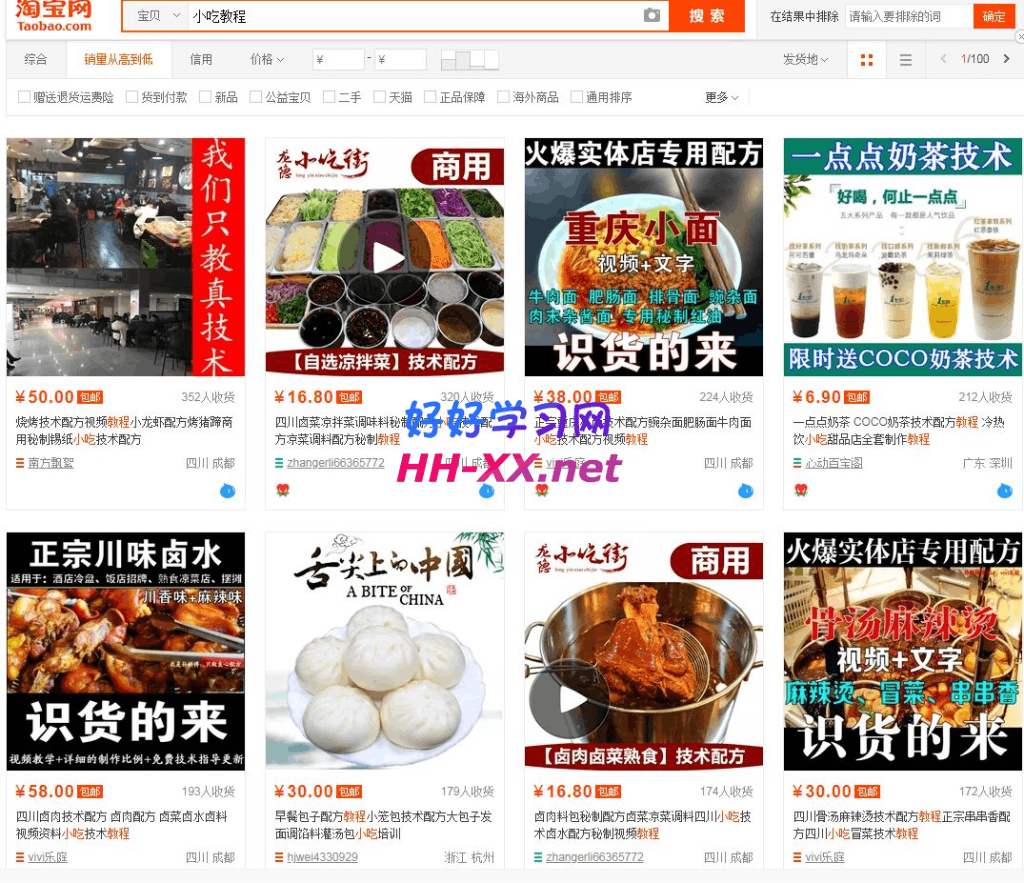The width and height of the screenshot is (1024, 883).
Task: Switch to list view layout icon
Action: (x=905, y=60)
